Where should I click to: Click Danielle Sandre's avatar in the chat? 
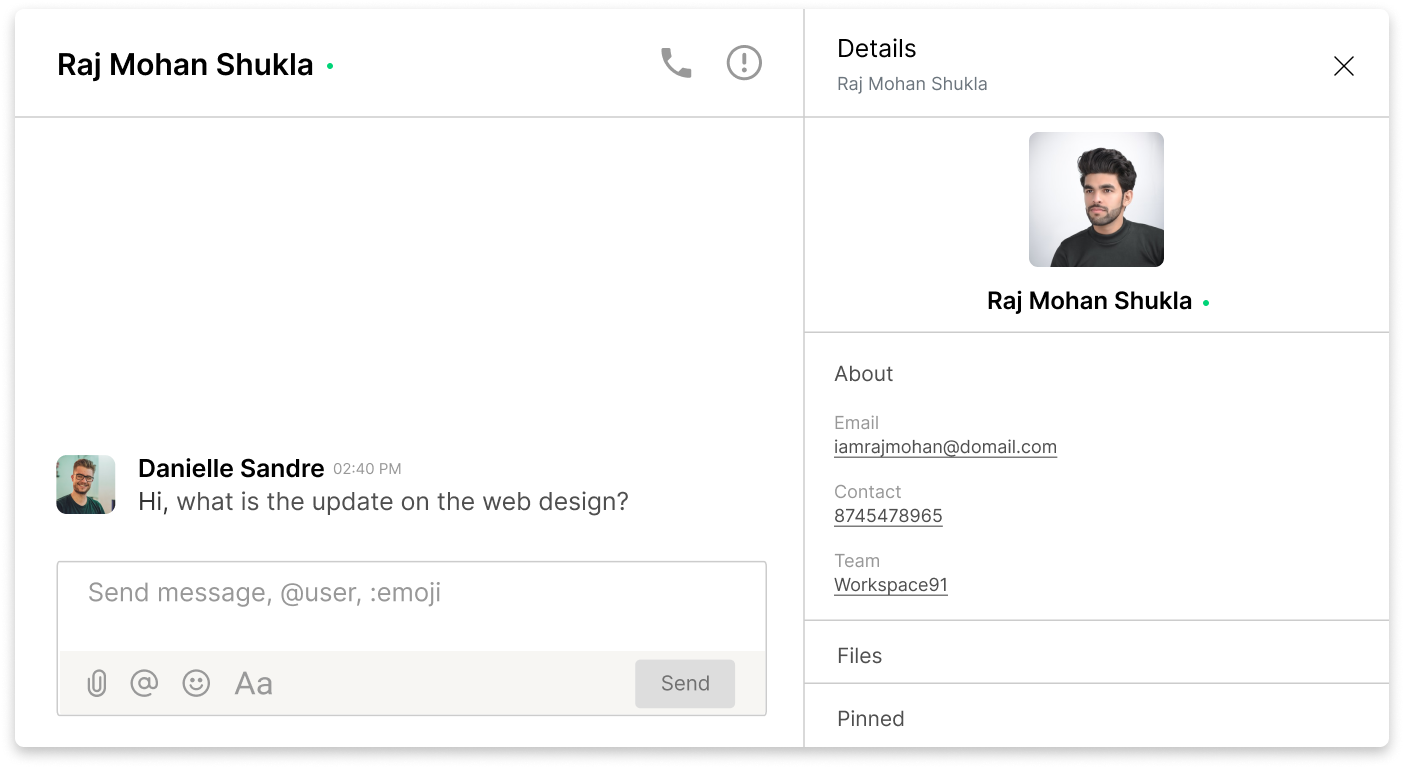click(x=86, y=485)
